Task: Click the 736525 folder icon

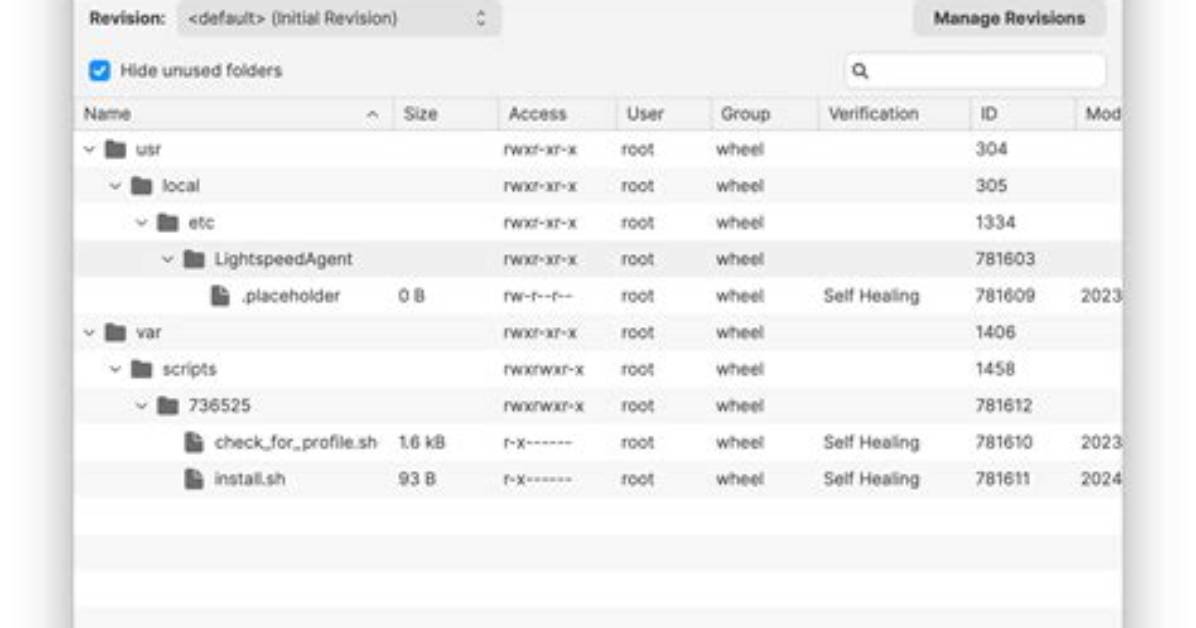Action: tap(167, 405)
